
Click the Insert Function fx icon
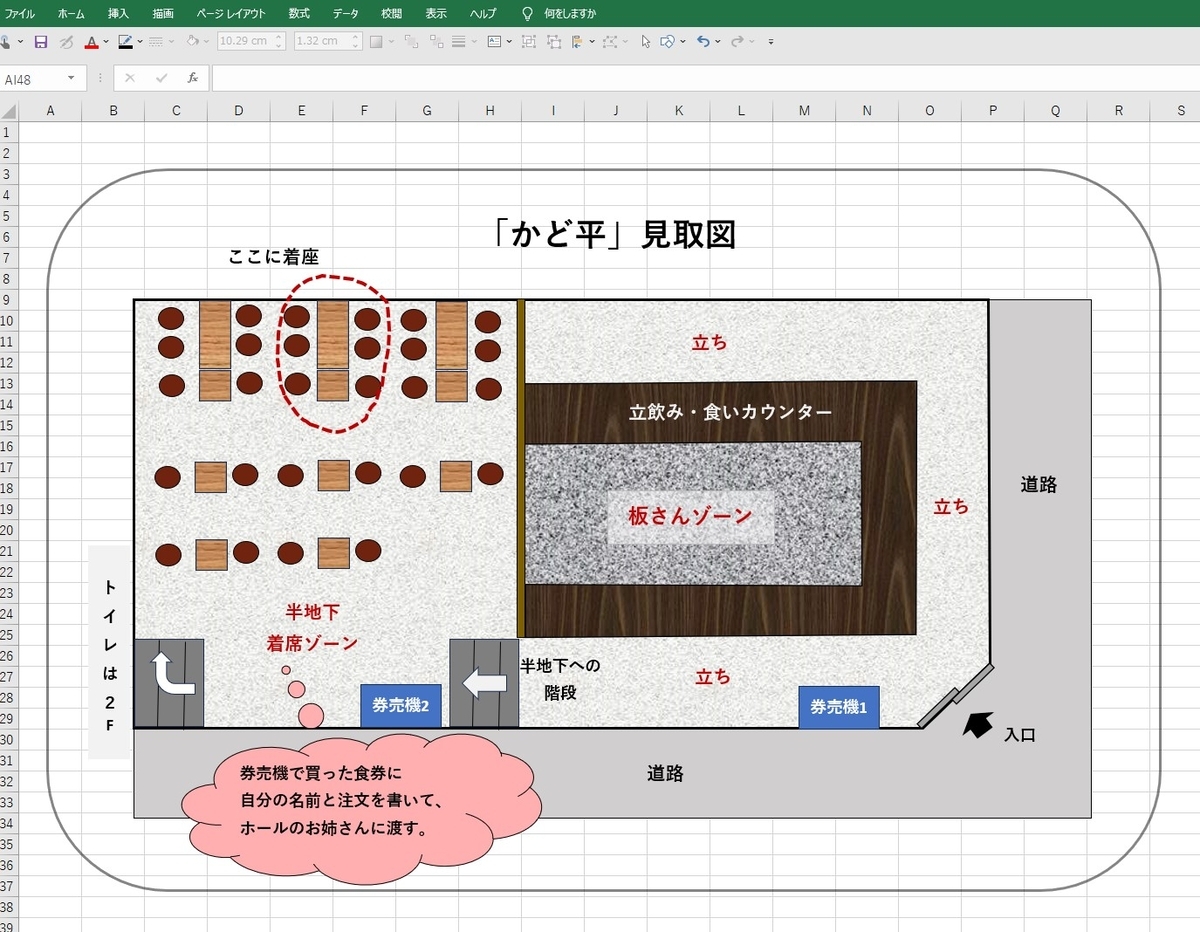tap(192, 77)
